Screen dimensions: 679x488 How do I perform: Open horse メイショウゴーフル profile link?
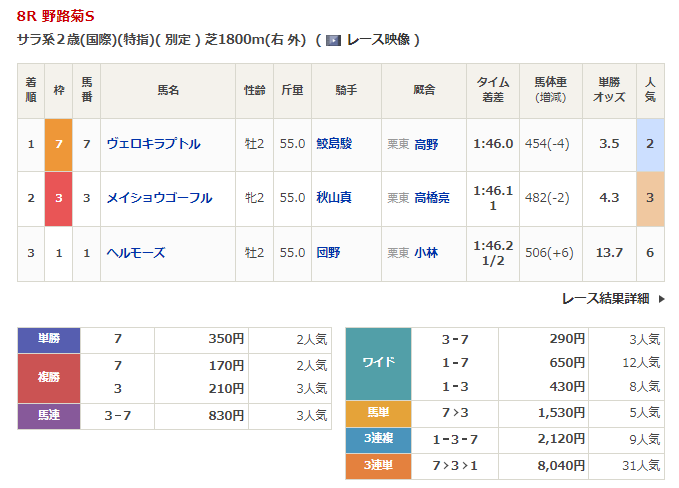point(159,198)
